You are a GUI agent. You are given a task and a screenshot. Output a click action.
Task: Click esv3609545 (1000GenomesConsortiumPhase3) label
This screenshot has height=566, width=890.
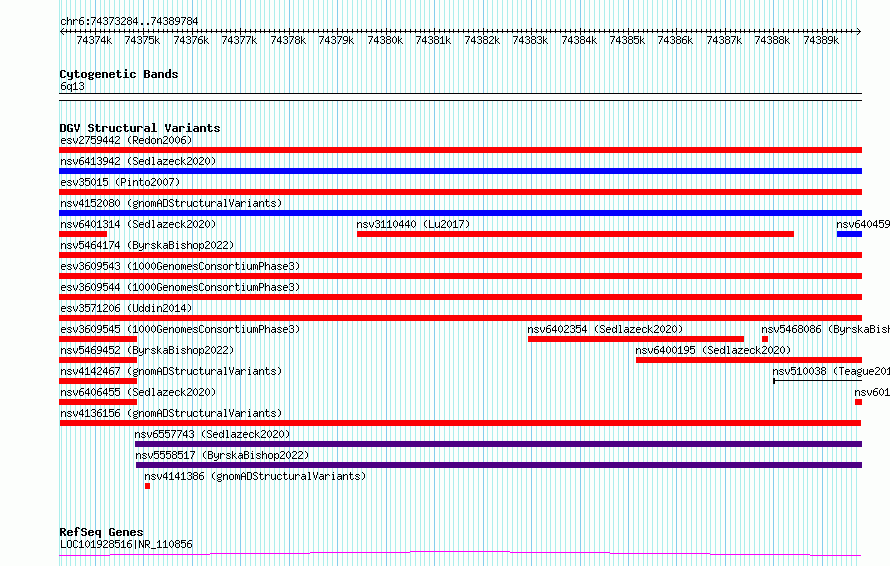tap(180, 329)
